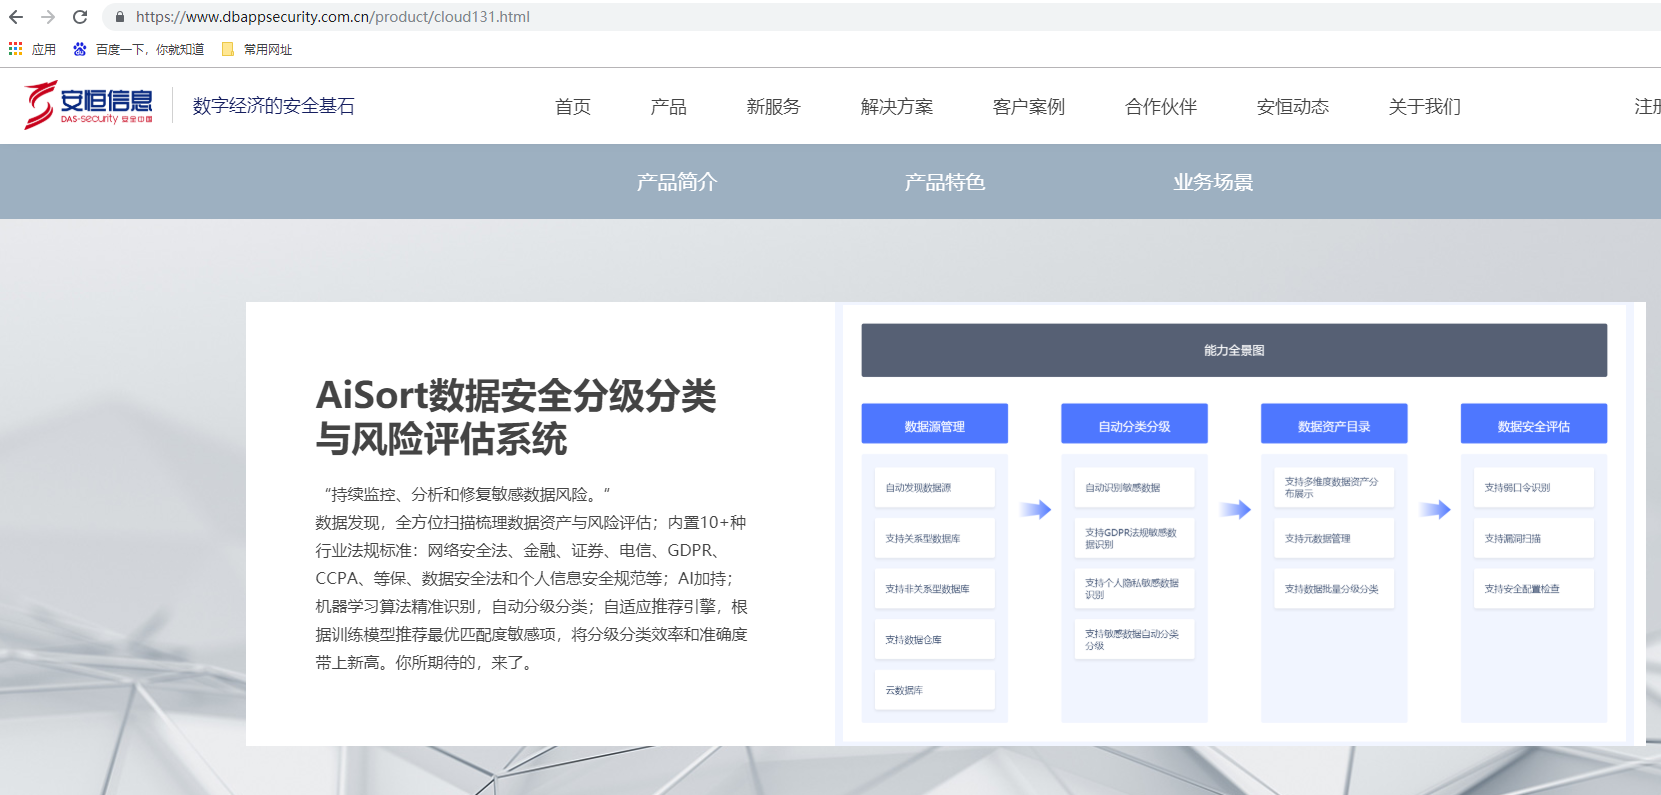Click the 数据资产目录 blue header box
1661x795 pixels.
1334,423
